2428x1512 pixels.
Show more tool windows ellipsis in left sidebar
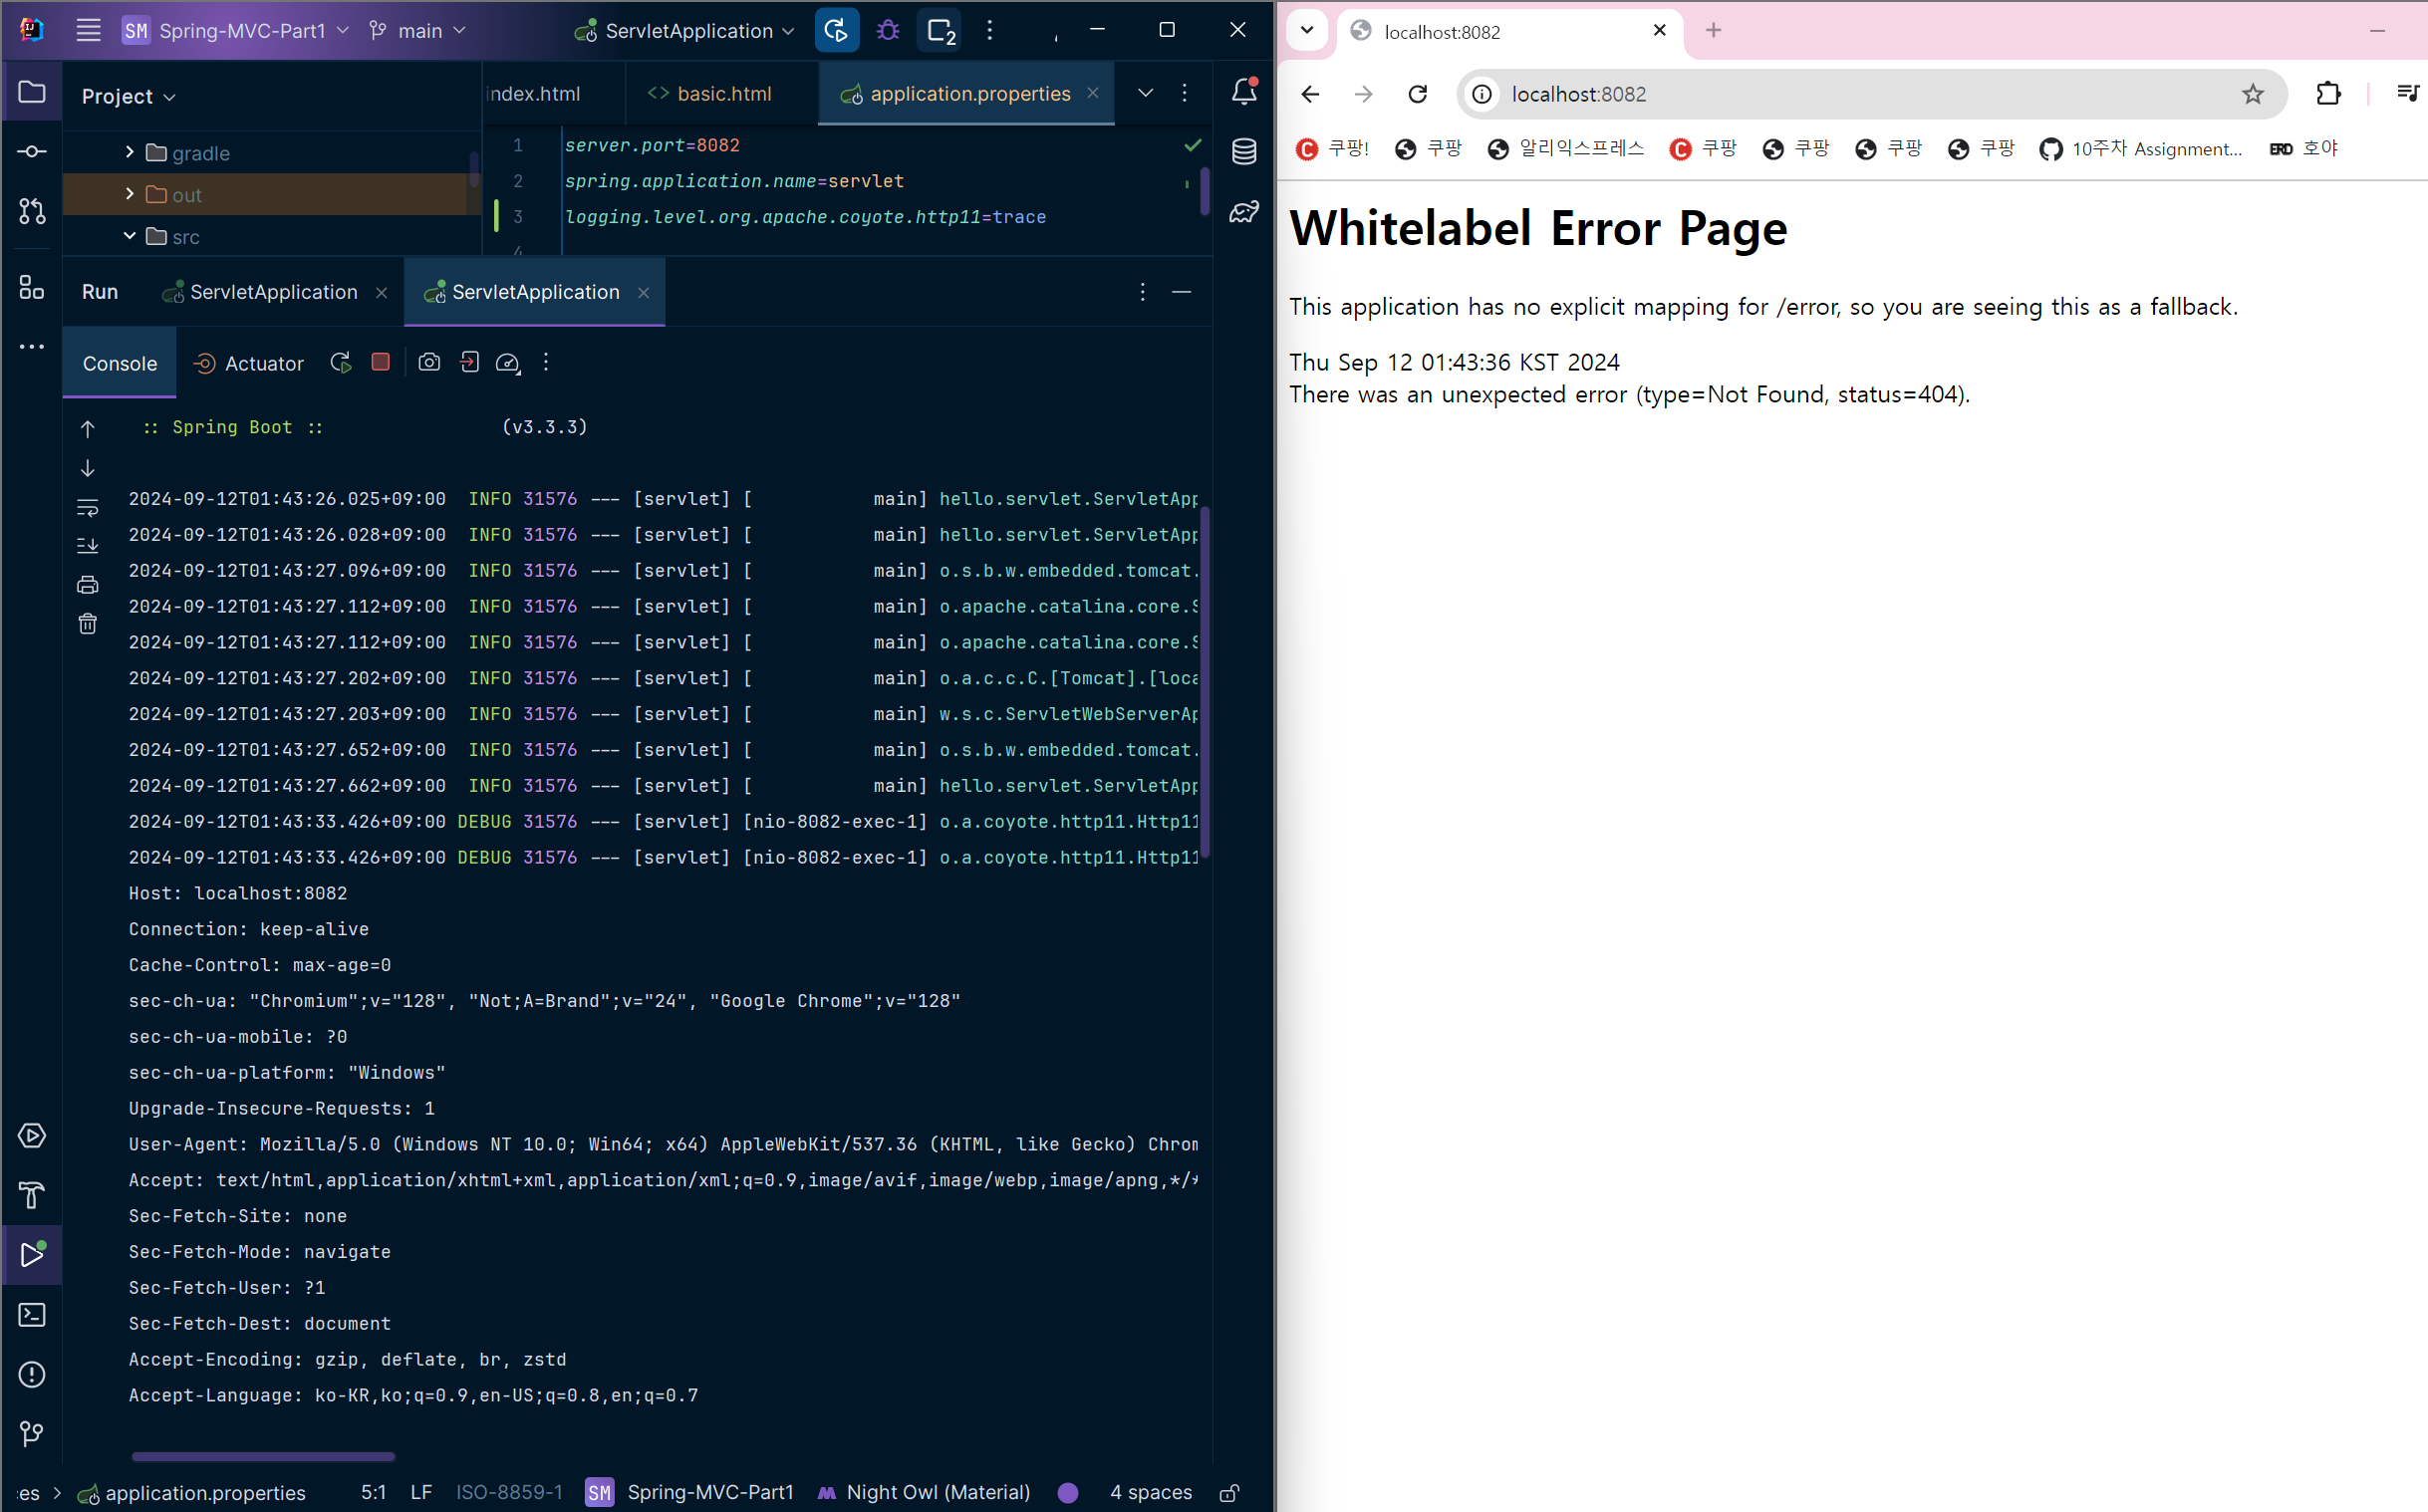pyautogui.click(x=32, y=347)
